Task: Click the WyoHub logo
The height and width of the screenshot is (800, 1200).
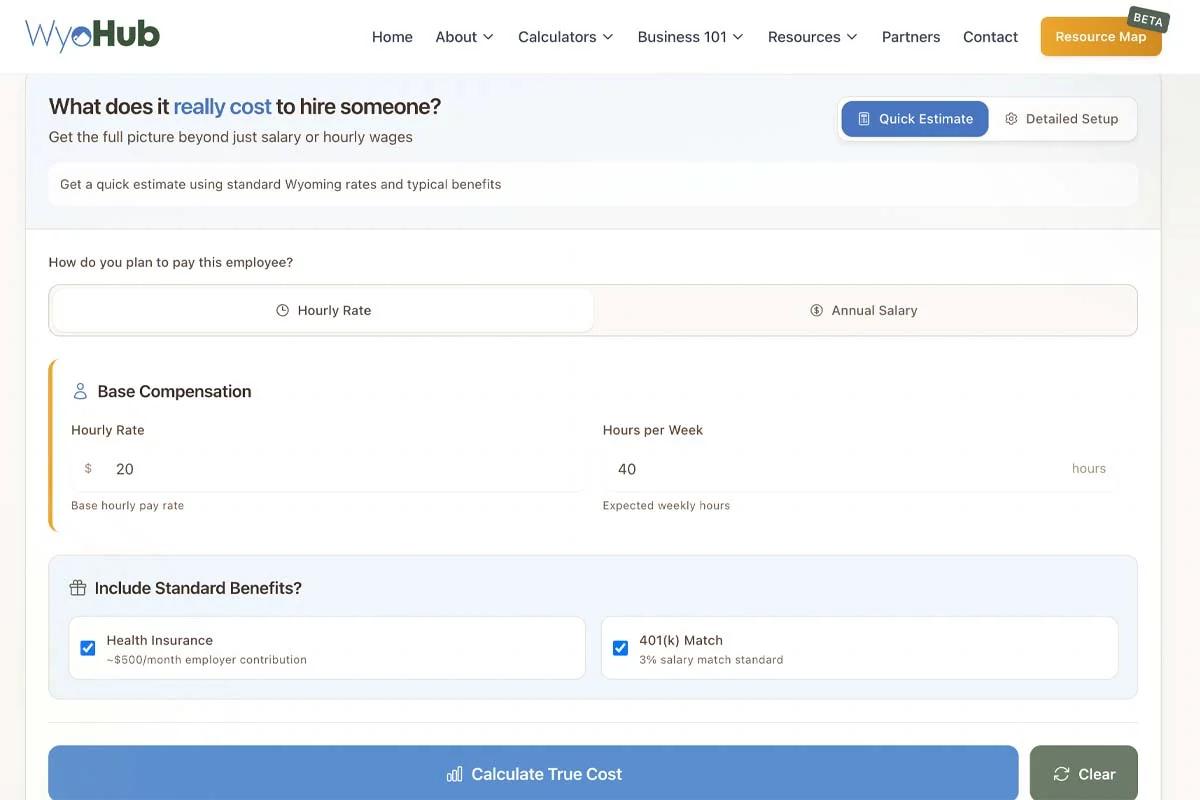Action: click(92, 36)
